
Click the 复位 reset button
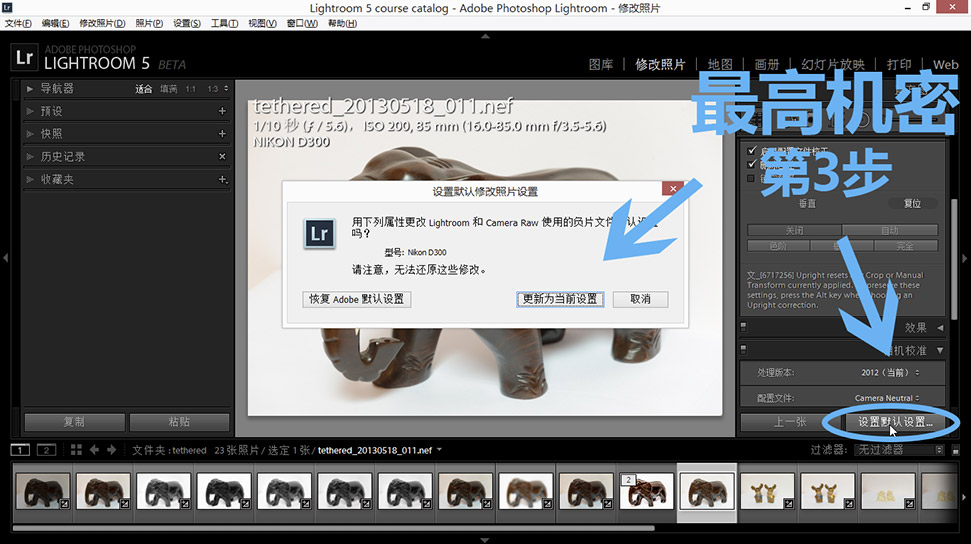(x=912, y=203)
